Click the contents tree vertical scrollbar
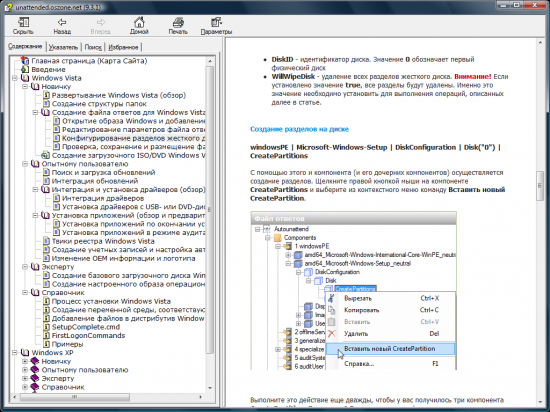The height and width of the screenshot is (412, 550). (x=210, y=224)
